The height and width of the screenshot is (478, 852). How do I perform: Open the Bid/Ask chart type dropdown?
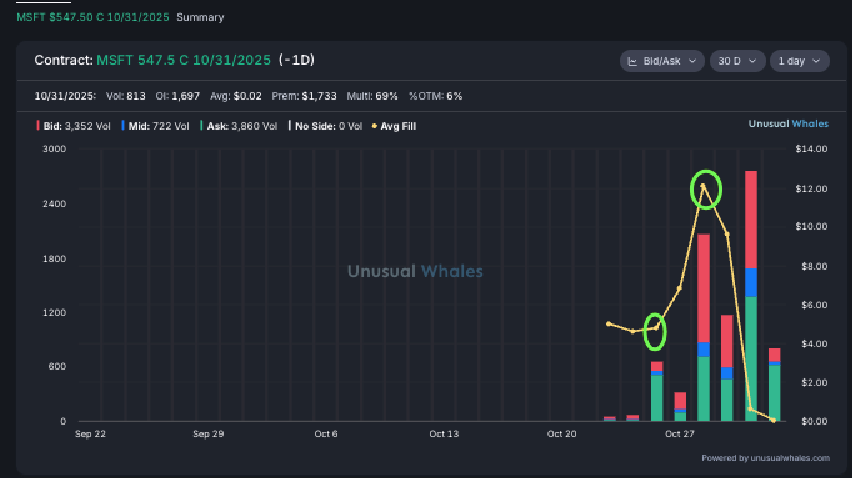pos(662,61)
